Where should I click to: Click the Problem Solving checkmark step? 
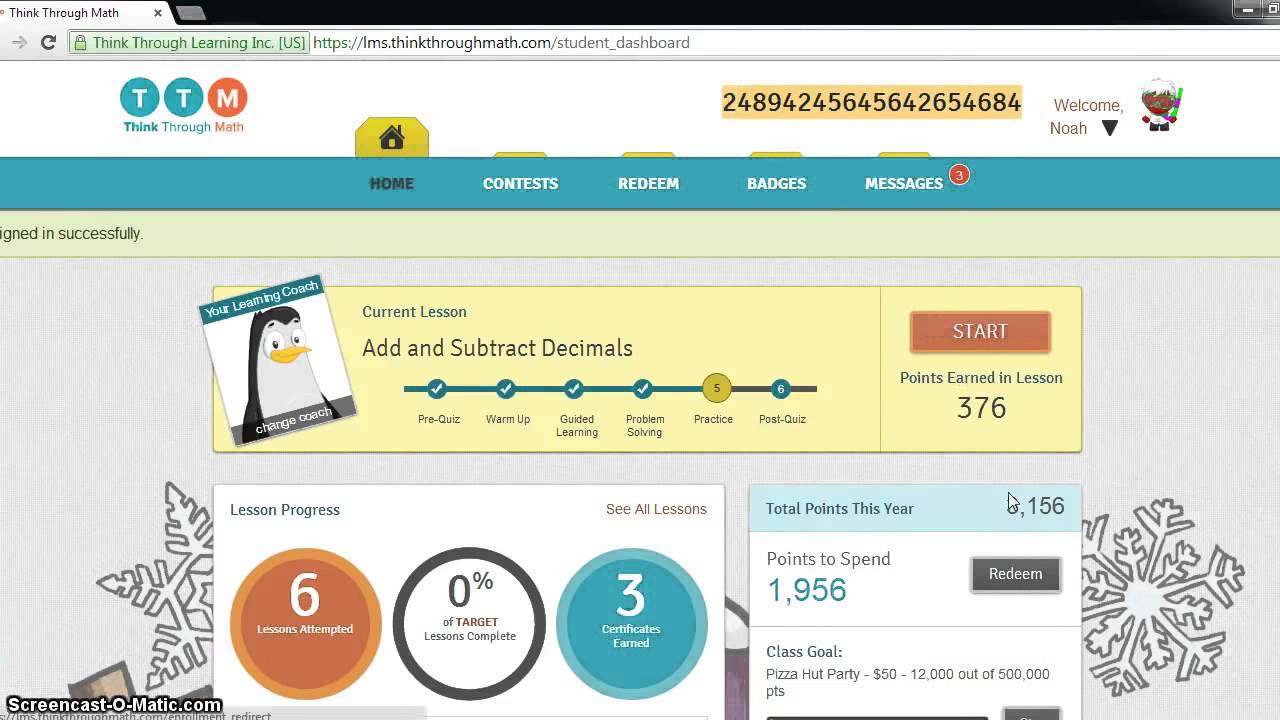pyautogui.click(x=643, y=389)
